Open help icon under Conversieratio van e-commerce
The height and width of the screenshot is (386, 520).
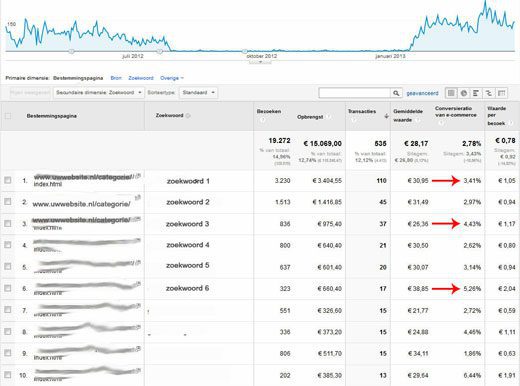point(441,123)
